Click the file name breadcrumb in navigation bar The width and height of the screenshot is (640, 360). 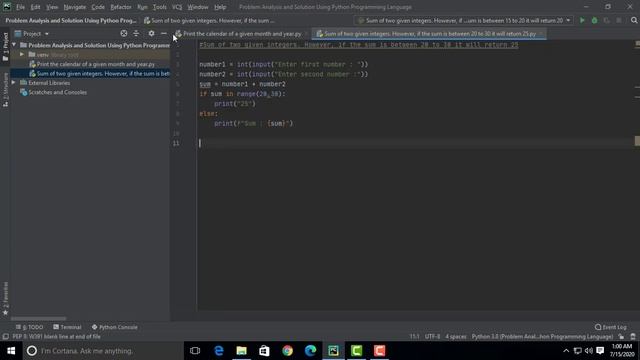(209, 20)
